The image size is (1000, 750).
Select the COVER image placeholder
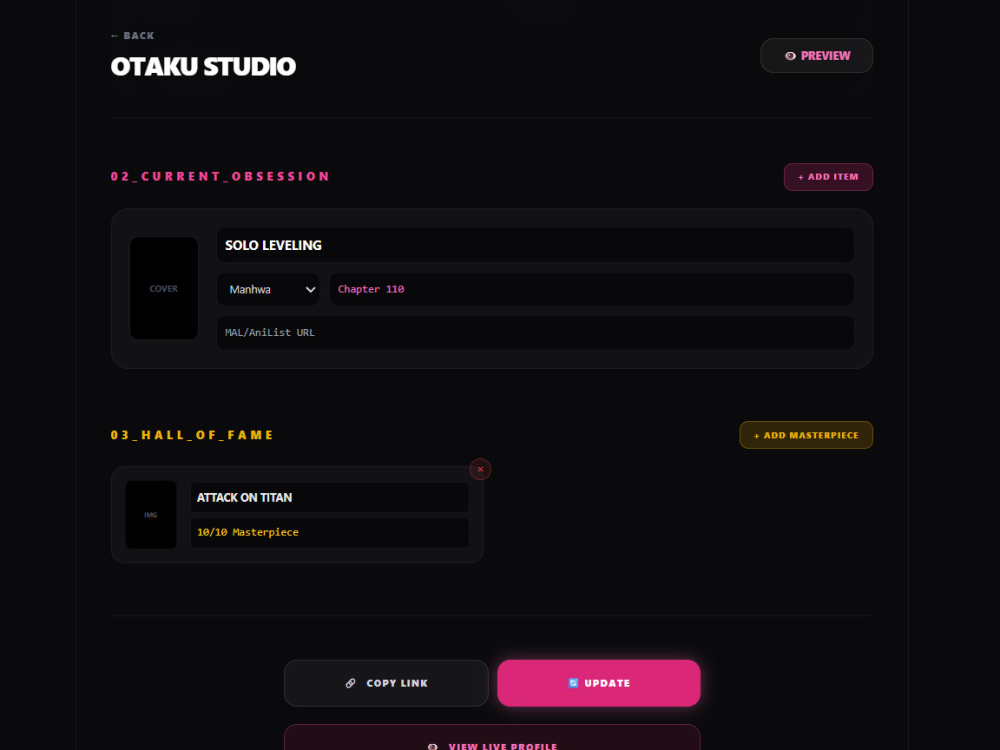[x=164, y=288]
